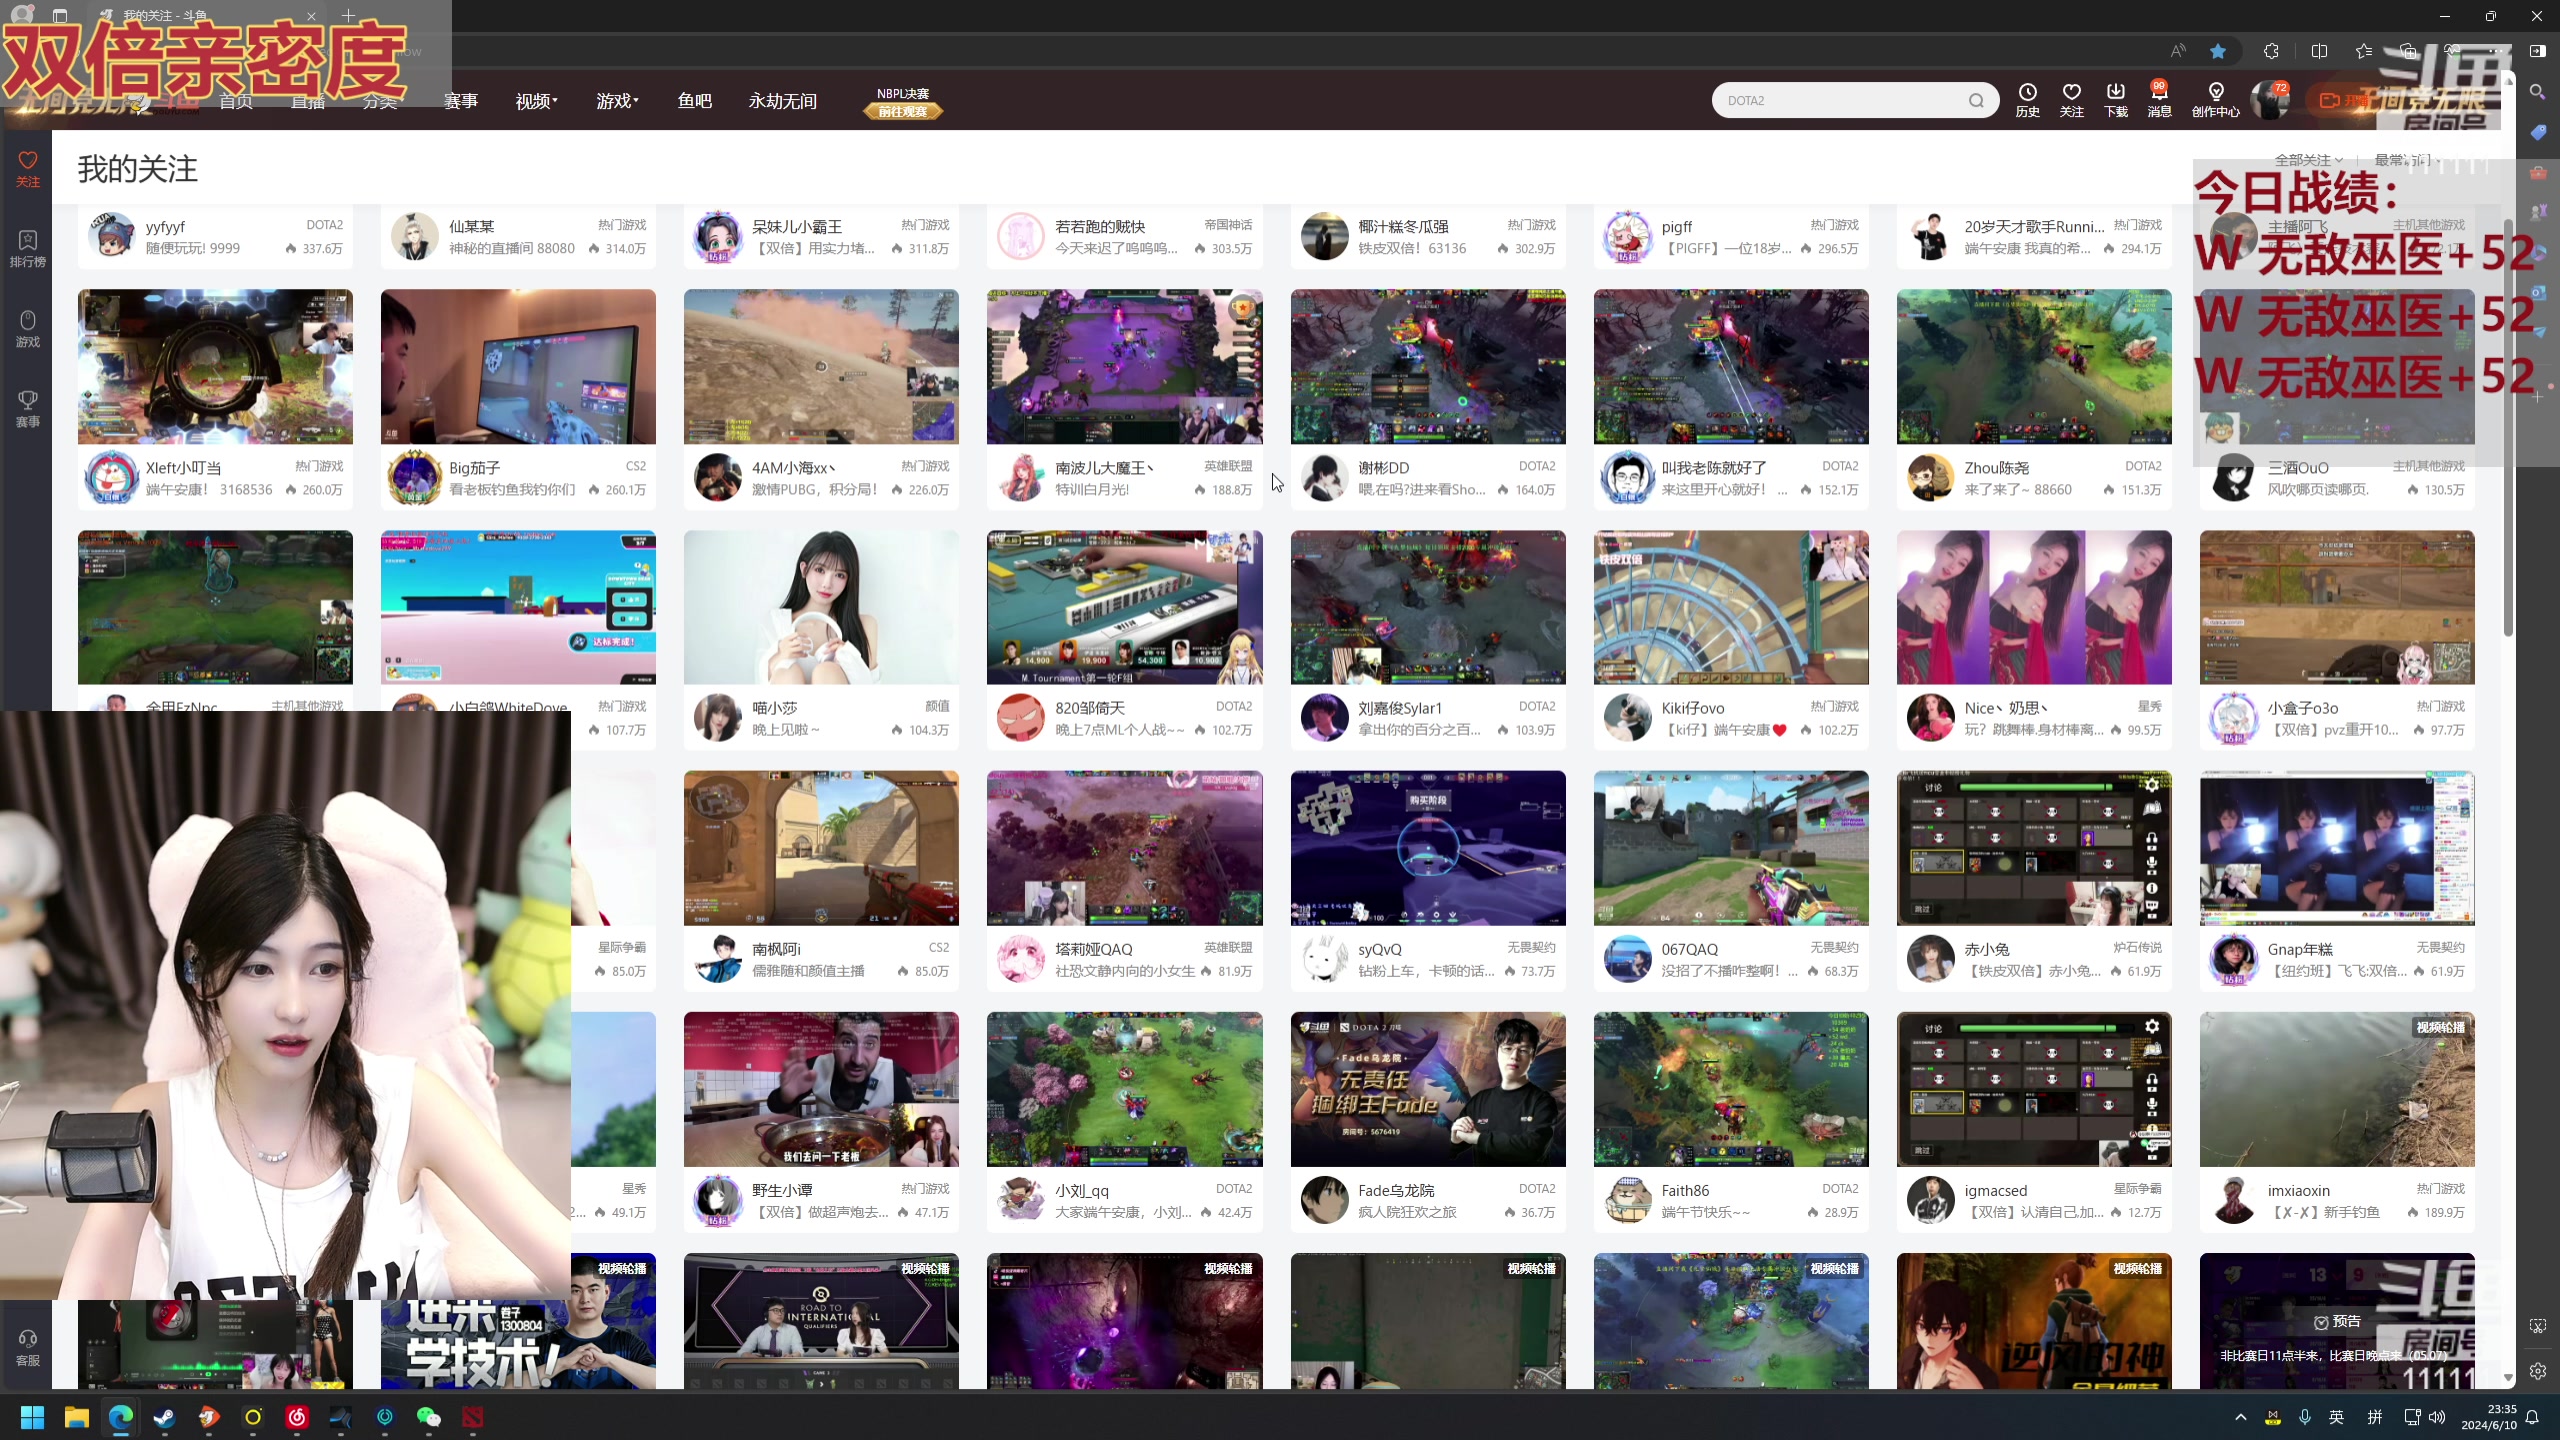This screenshot has height=1440, width=2560.
Task: Toggle the browser favorite star icon
Action: (x=2218, y=51)
